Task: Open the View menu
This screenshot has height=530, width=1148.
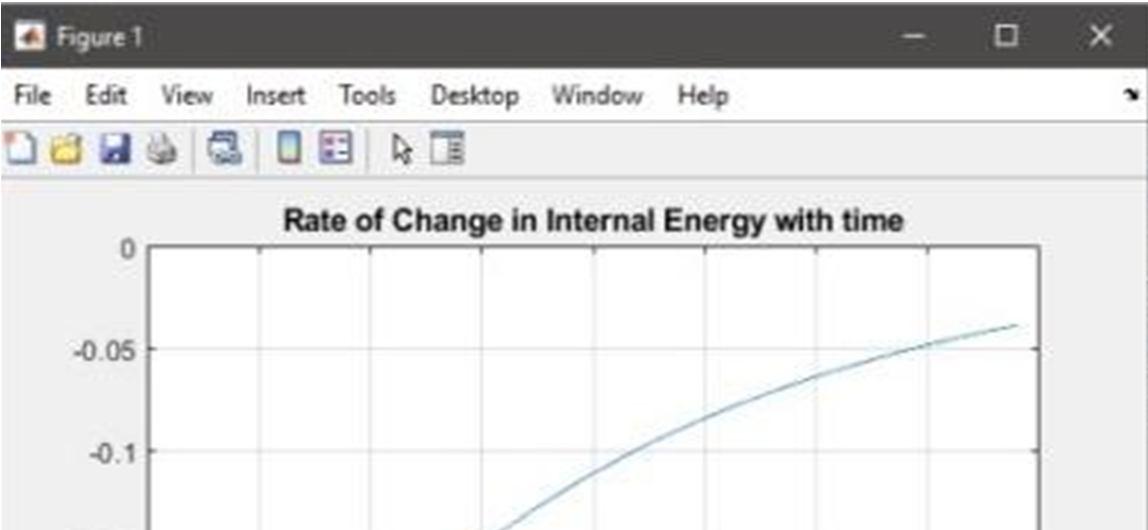Action: (187, 95)
